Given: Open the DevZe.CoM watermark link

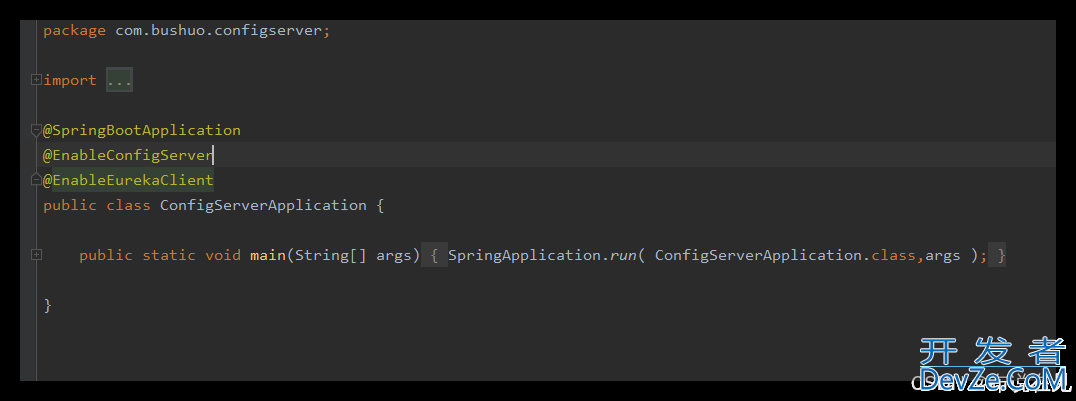Looking at the screenshot, I should point(992,364).
